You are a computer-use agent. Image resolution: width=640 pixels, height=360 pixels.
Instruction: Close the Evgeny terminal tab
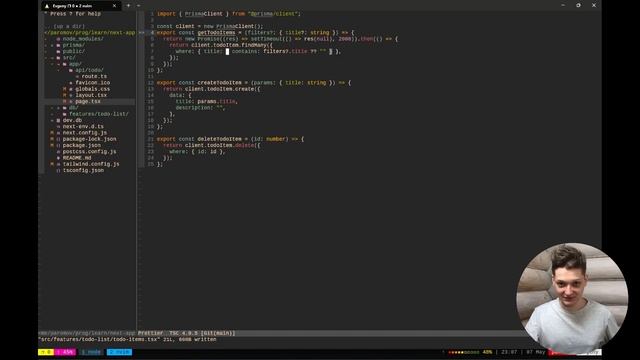click(x=114, y=6)
